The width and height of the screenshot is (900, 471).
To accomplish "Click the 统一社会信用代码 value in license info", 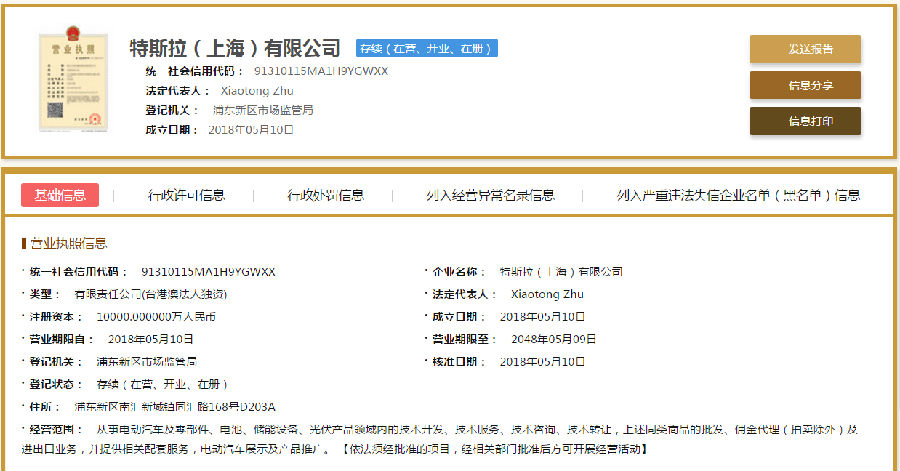I will (x=208, y=272).
